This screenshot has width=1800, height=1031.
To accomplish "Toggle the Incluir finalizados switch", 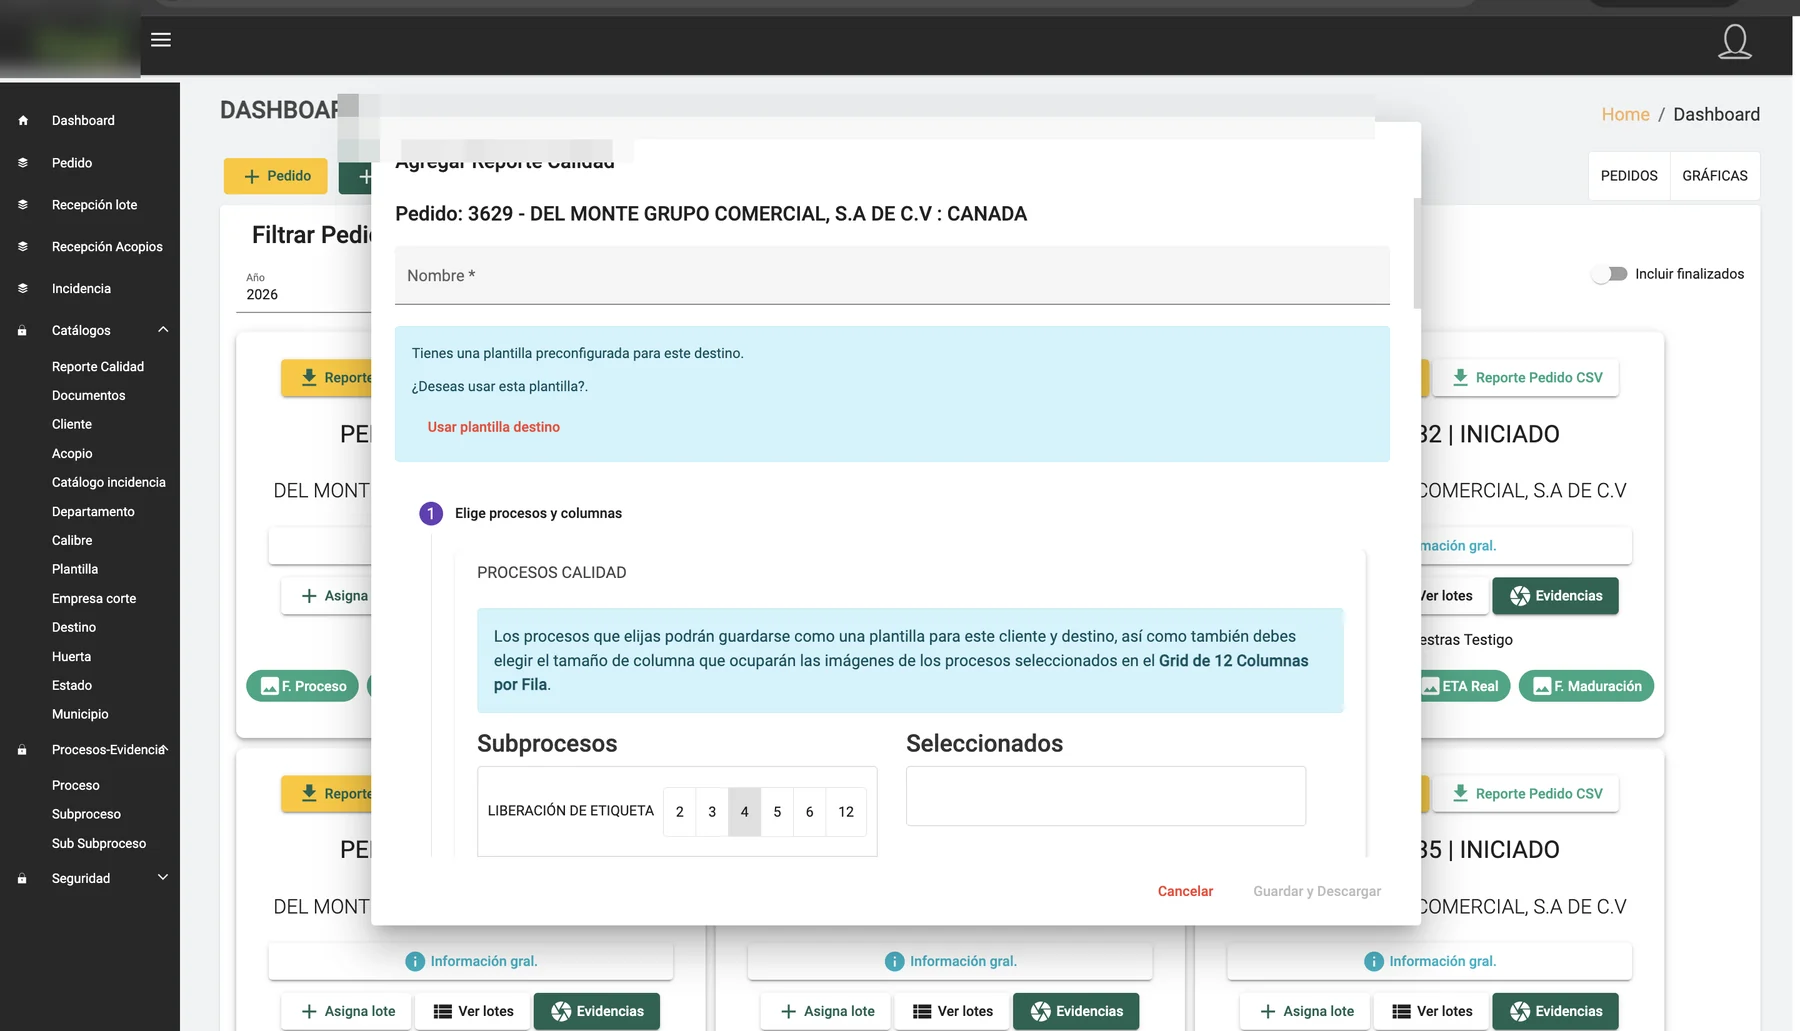I will [1609, 274].
